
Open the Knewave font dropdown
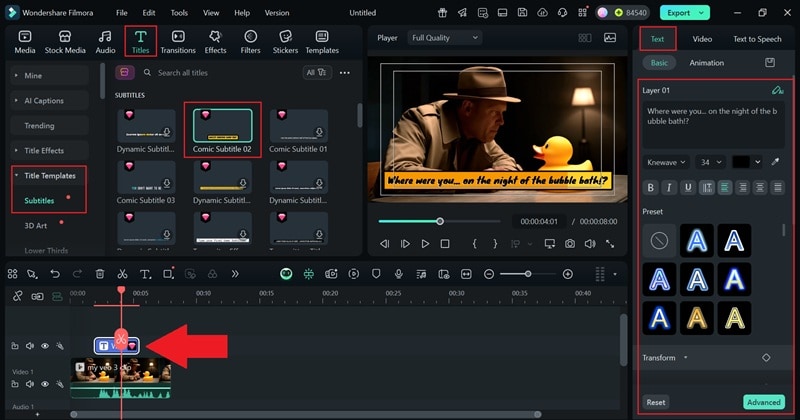(666, 162)
